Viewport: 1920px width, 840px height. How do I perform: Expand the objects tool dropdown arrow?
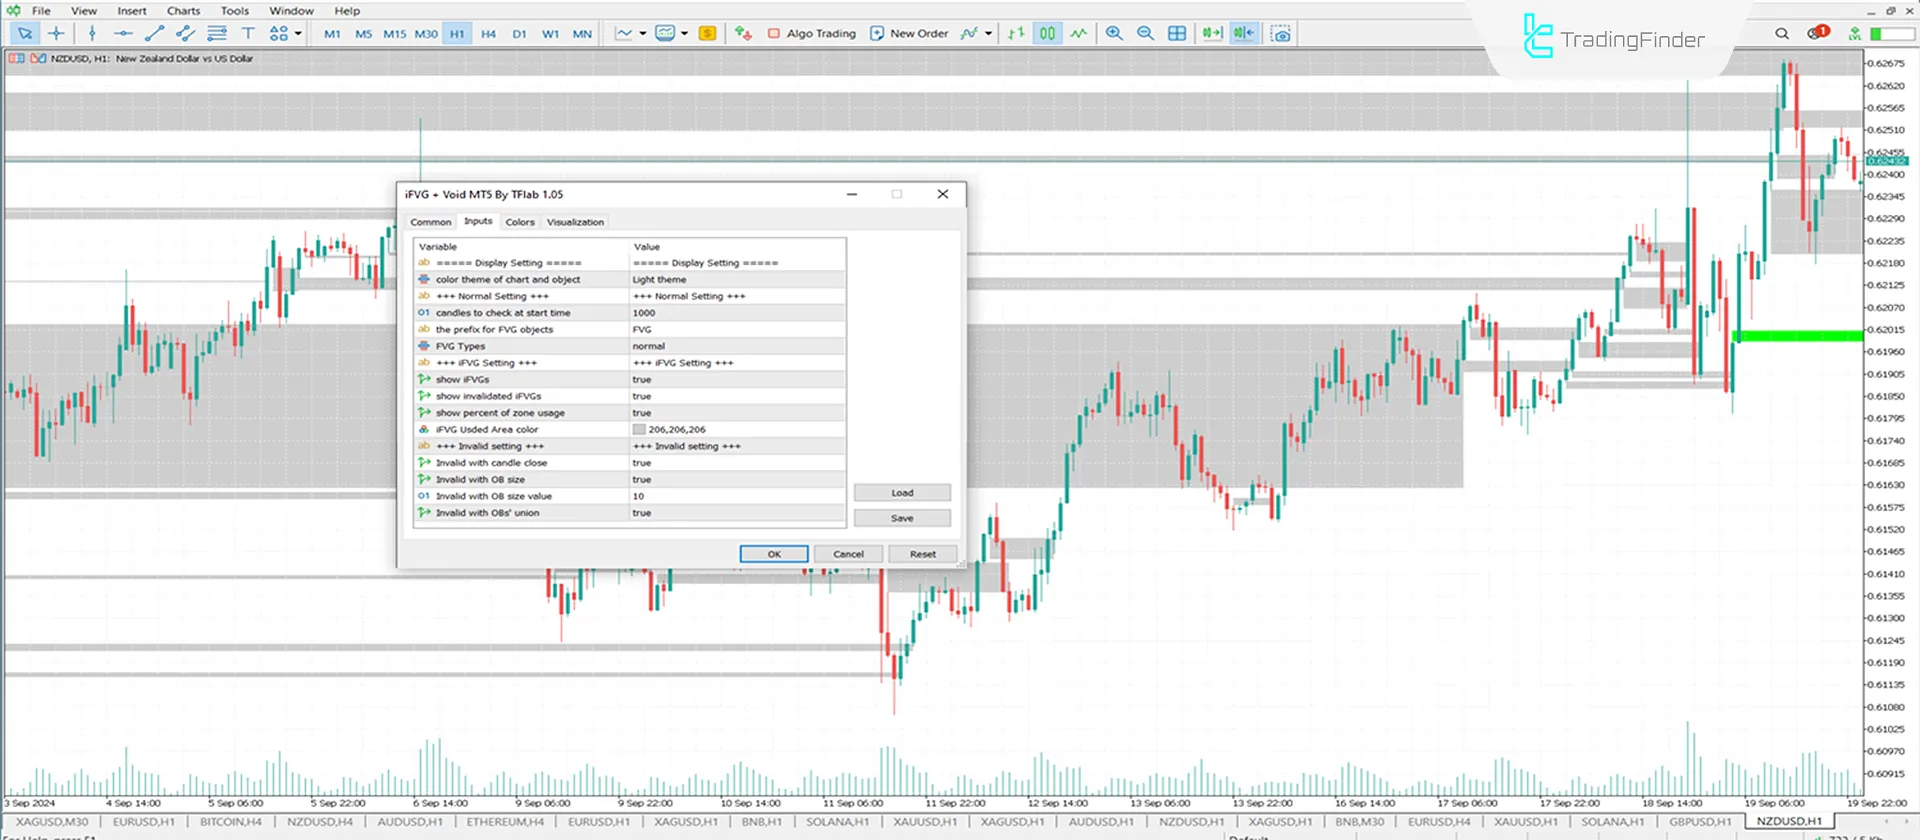[298, 33]
